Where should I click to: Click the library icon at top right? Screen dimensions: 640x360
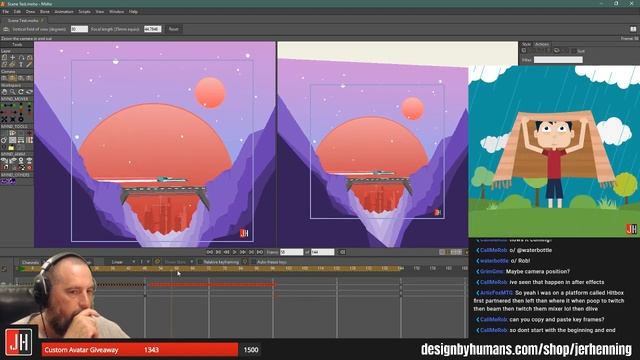tap(633, 29)
